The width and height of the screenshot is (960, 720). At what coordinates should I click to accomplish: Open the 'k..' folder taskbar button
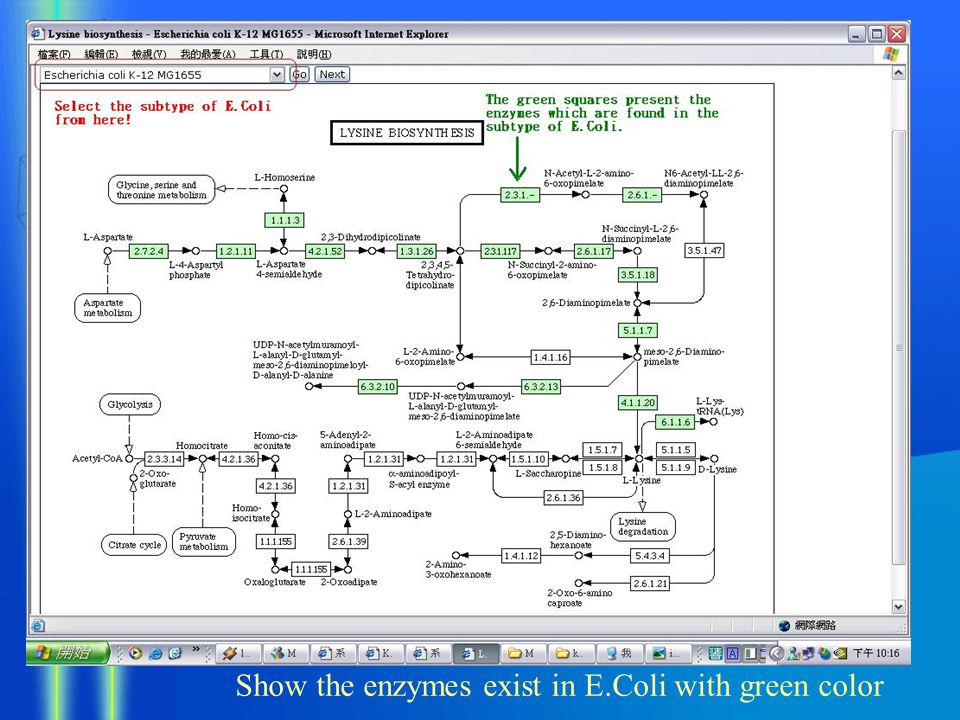(x=572, y=653)
